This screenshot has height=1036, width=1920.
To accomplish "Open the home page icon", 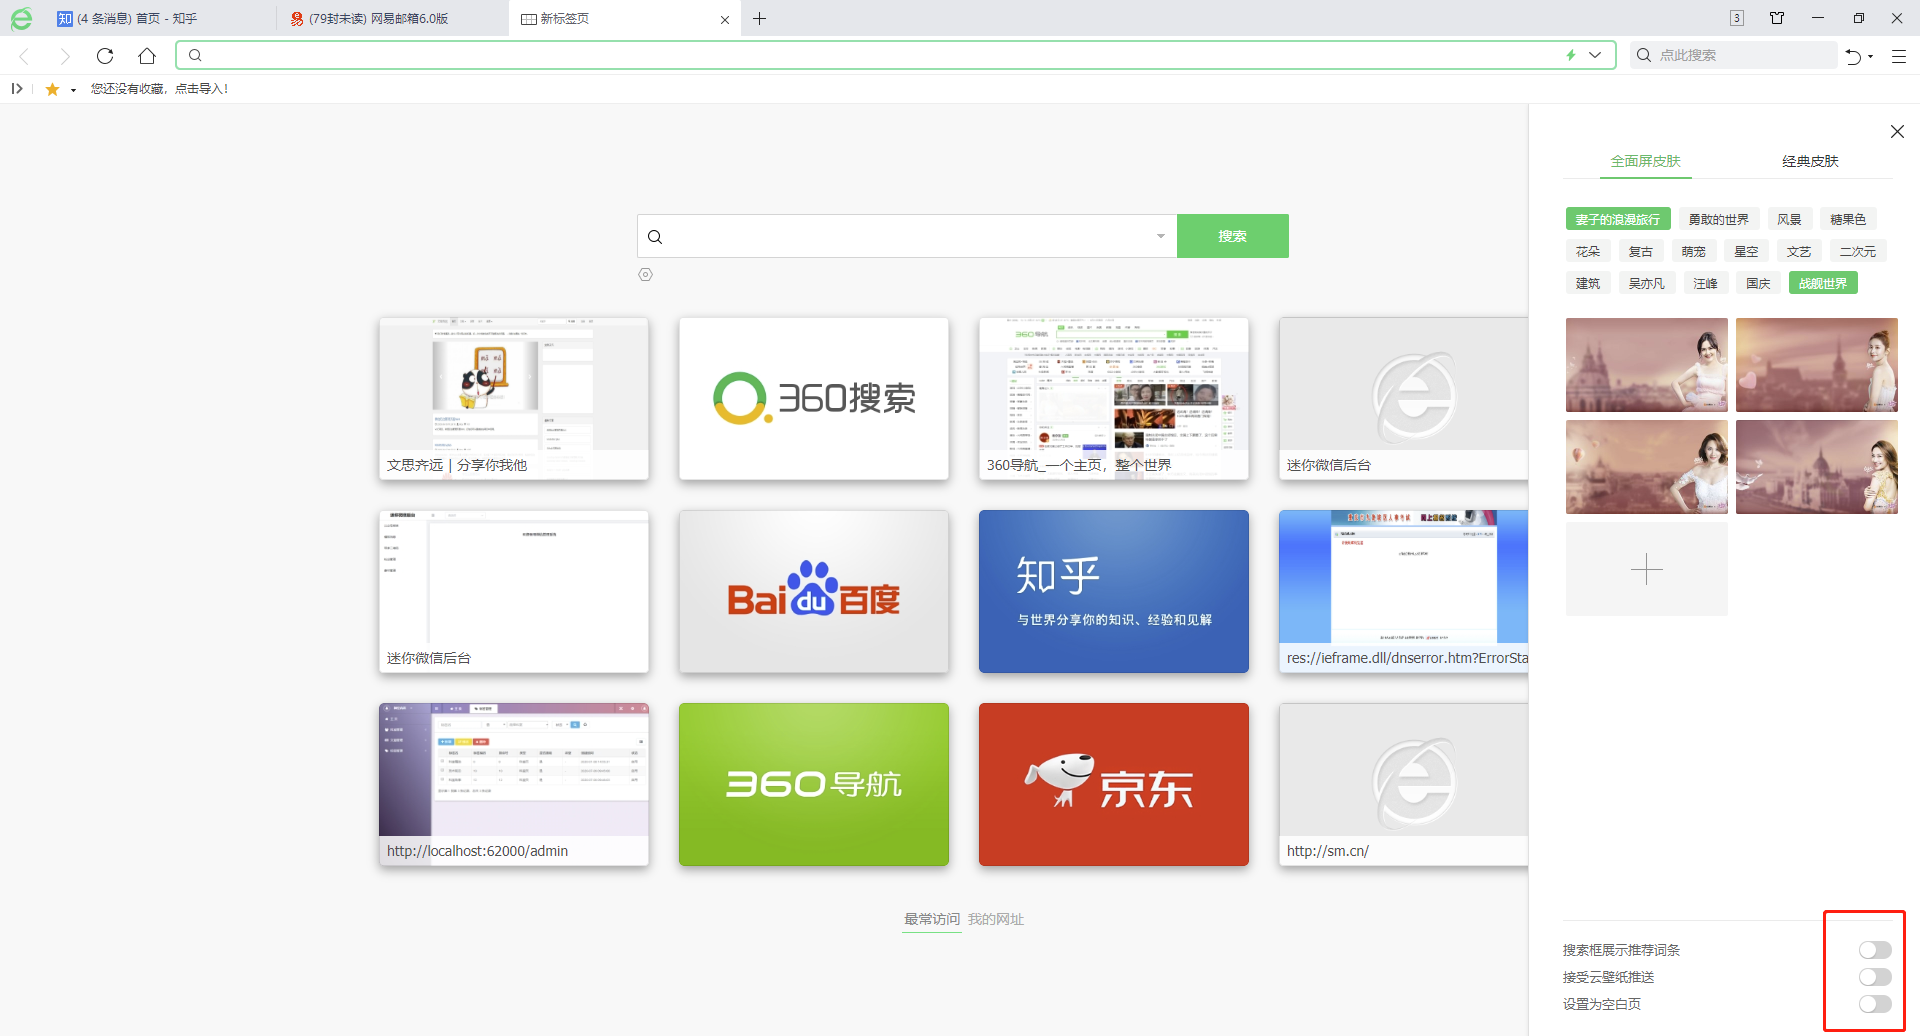I will (147, 56).
